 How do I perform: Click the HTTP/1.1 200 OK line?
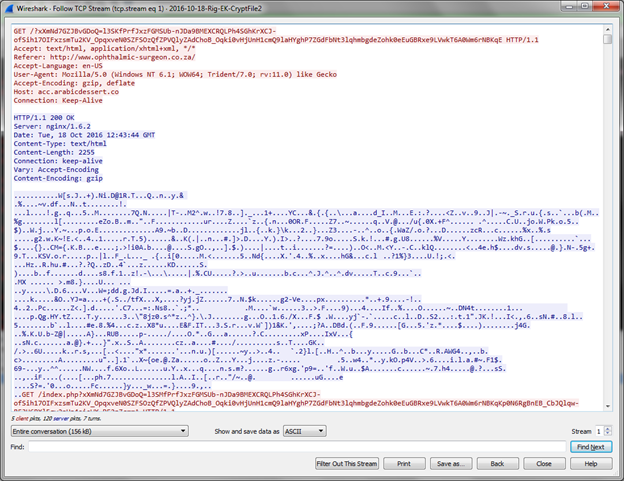coord(44,118)
